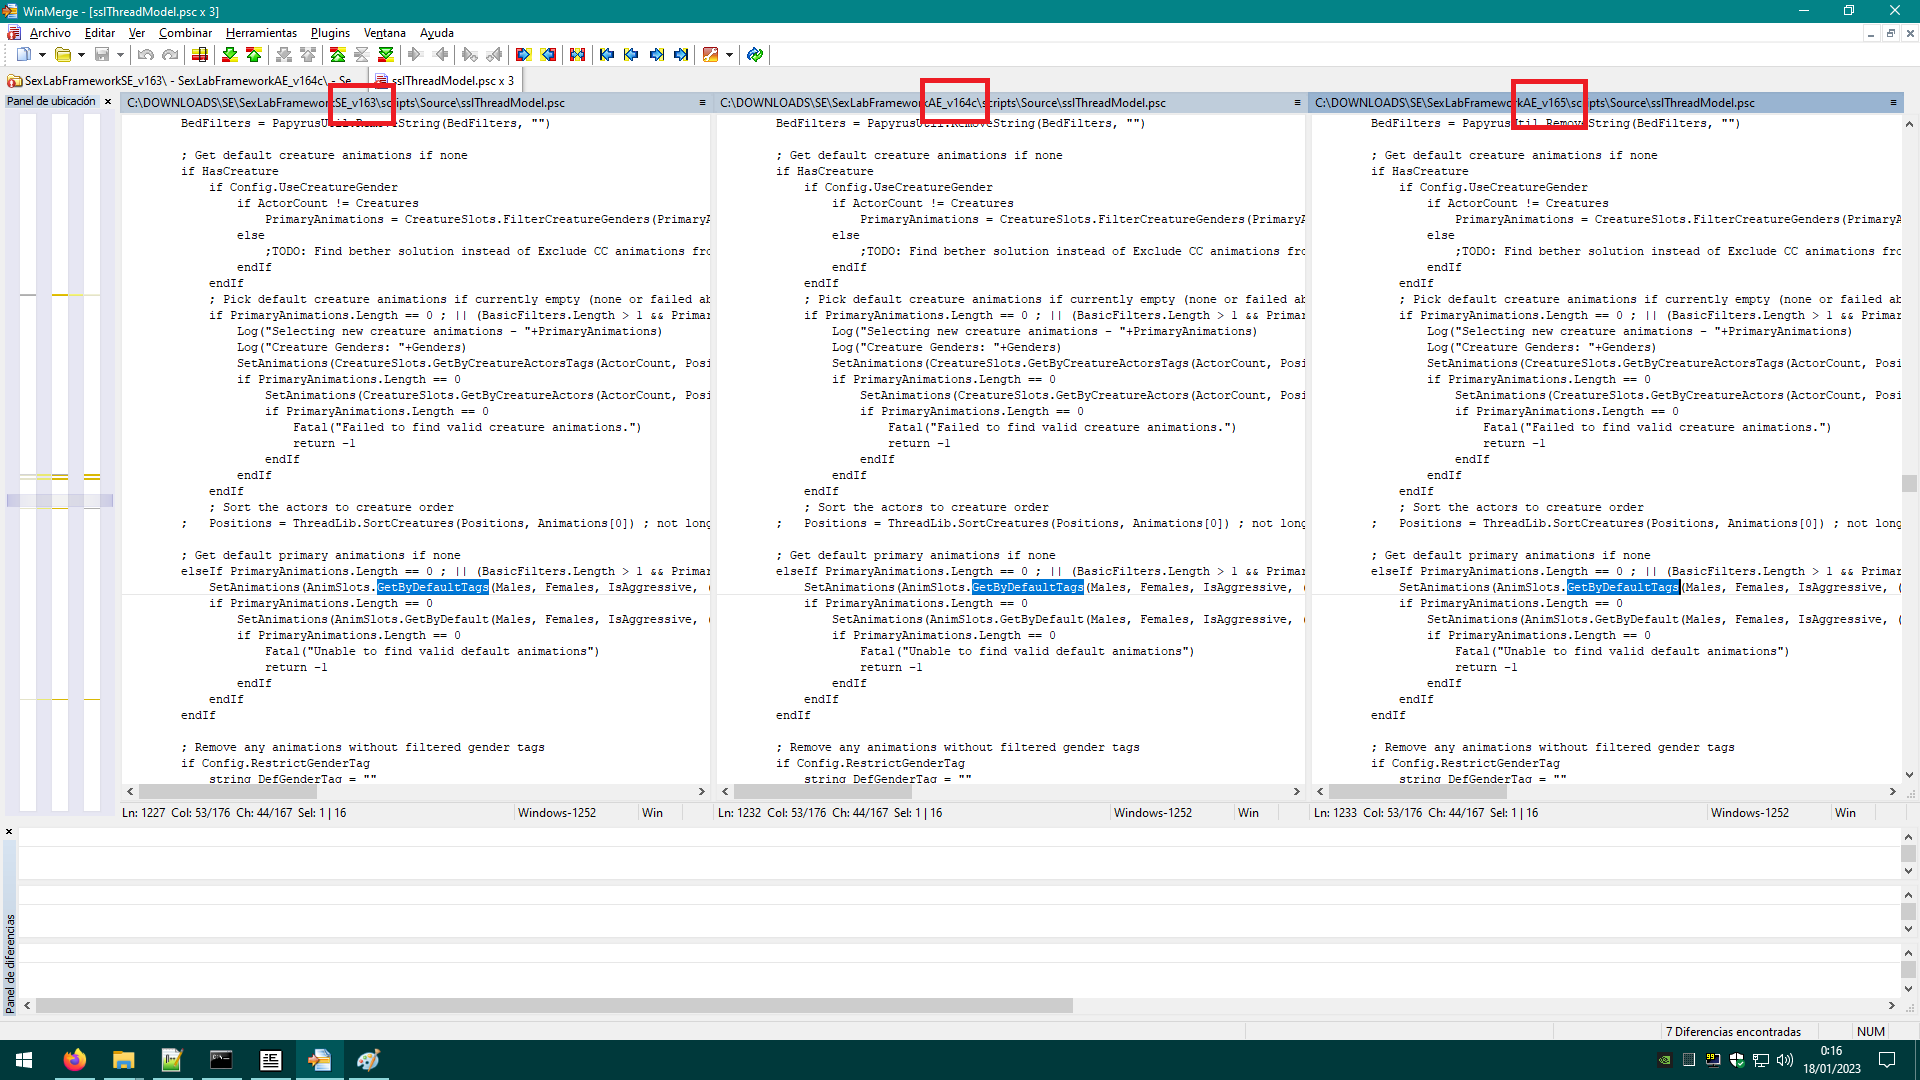
Task: Open the Editar menu
Action: [x=100, y=33]
